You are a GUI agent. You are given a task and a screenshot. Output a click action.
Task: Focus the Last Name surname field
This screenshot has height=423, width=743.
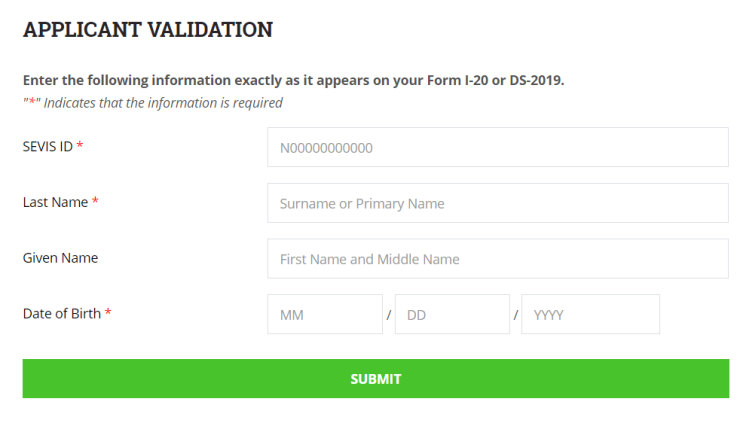(x=498, y=203)
